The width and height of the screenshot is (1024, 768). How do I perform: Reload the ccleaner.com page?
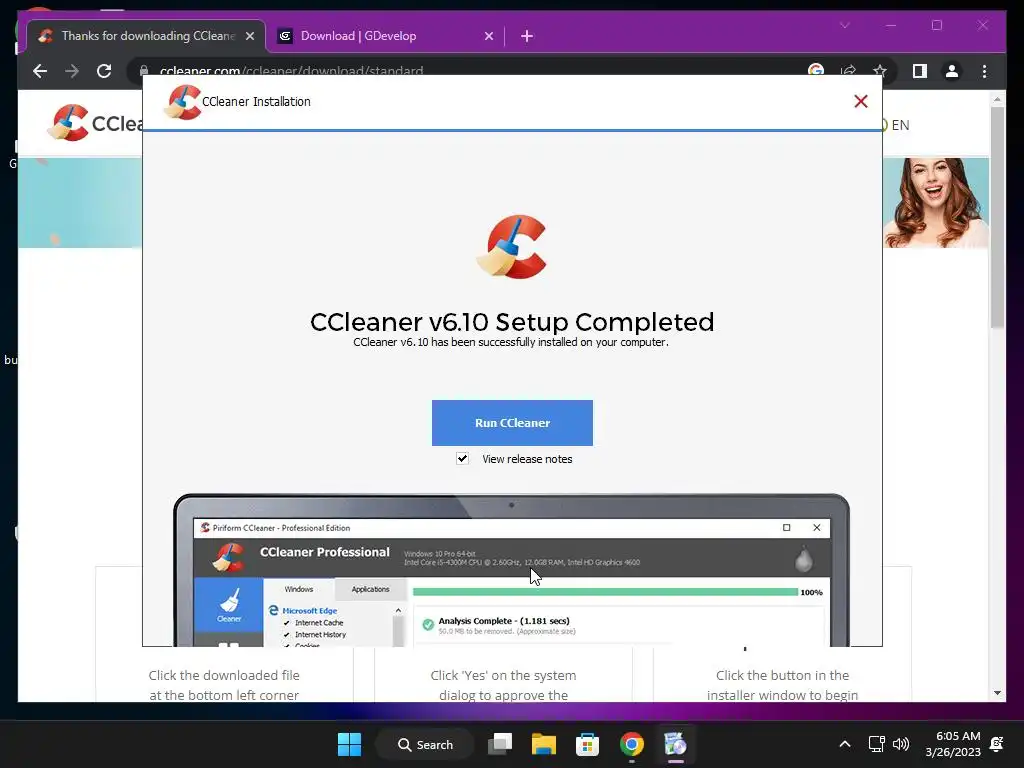click(104, 71)
